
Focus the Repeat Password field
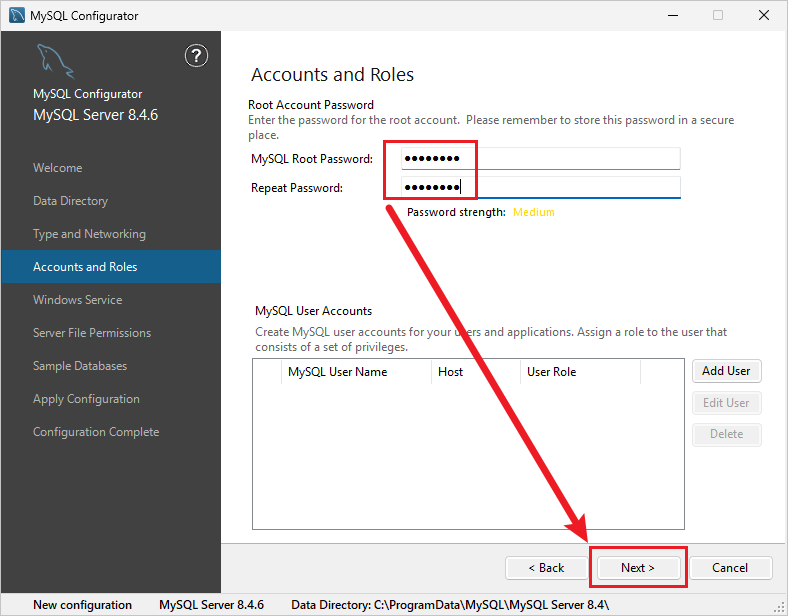pyautogui.click(x=541, y=187)
